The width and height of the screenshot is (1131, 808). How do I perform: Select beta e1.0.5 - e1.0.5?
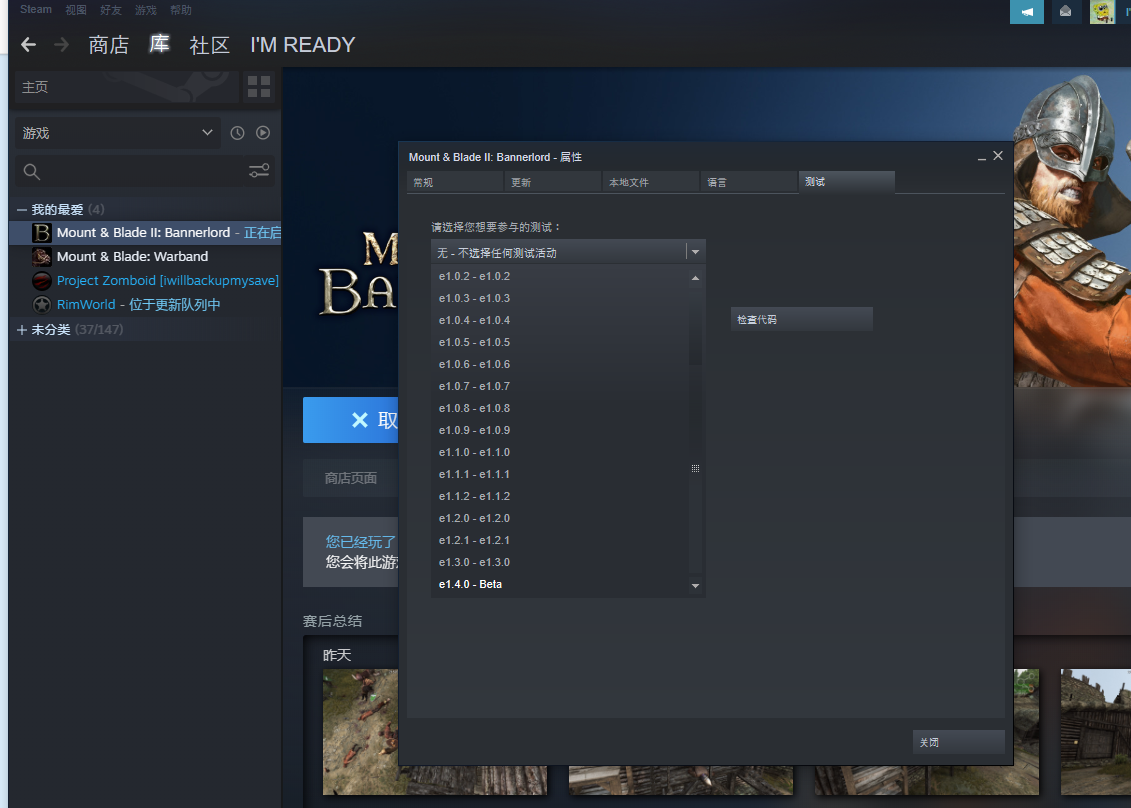pos(560,342)
